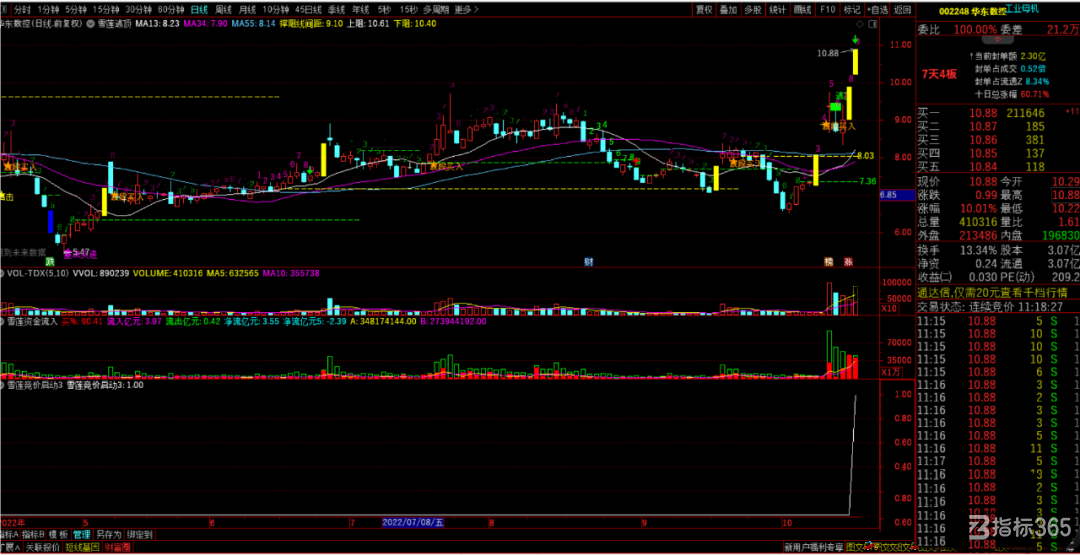Open the 模板 template tab
Image resolution: width=1080 pixels, height=555 pixels.
click(59, 534)
